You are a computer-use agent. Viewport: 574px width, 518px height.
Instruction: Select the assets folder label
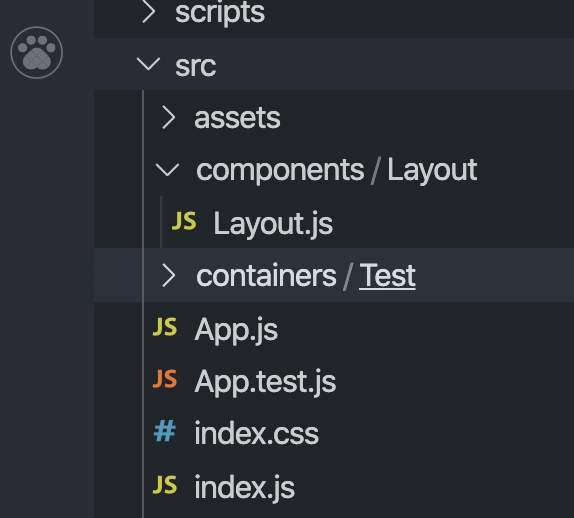click(x=237, y=118)
